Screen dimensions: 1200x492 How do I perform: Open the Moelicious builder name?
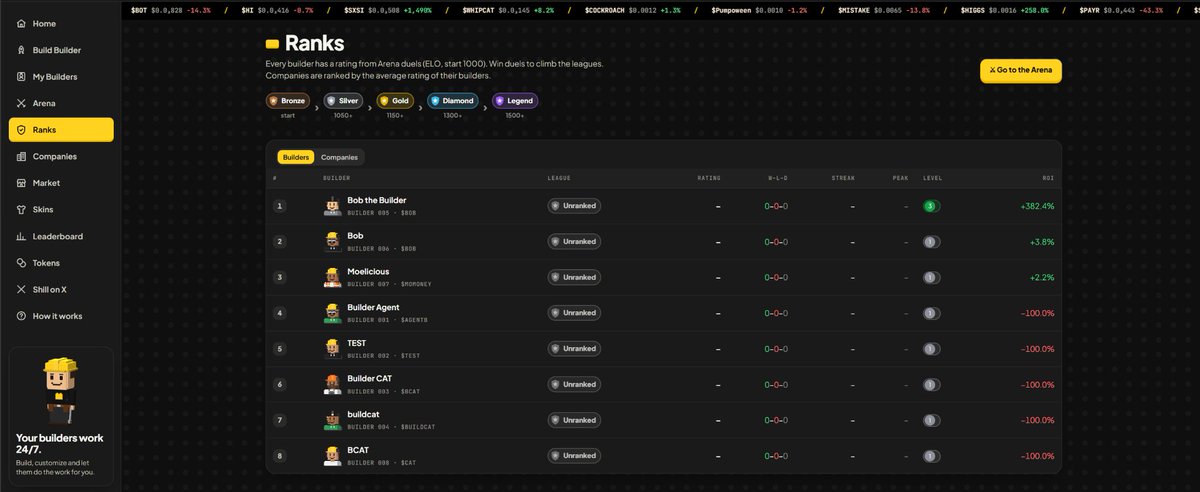click(x=368, y=271)
